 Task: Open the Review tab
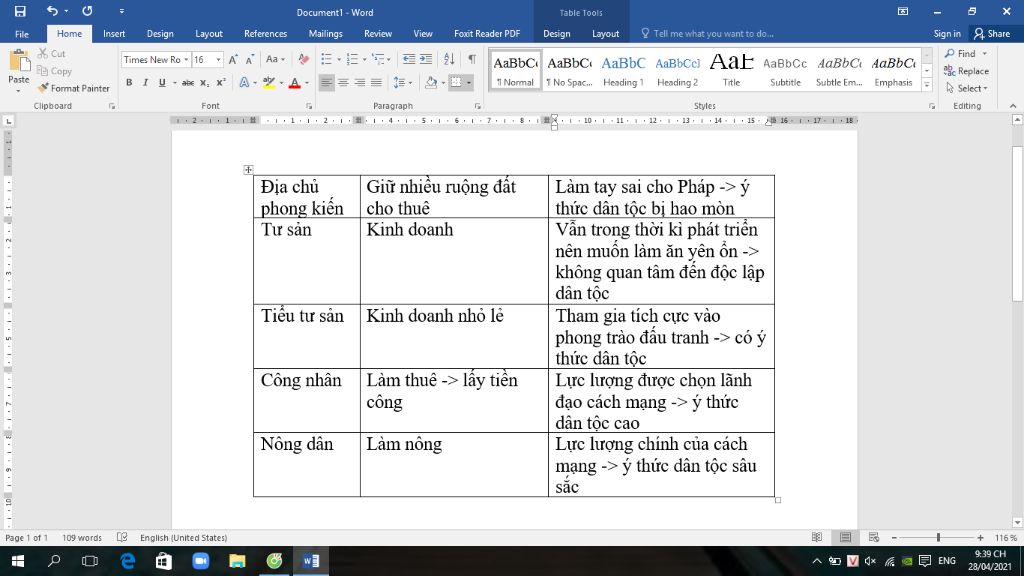[378, 33]
